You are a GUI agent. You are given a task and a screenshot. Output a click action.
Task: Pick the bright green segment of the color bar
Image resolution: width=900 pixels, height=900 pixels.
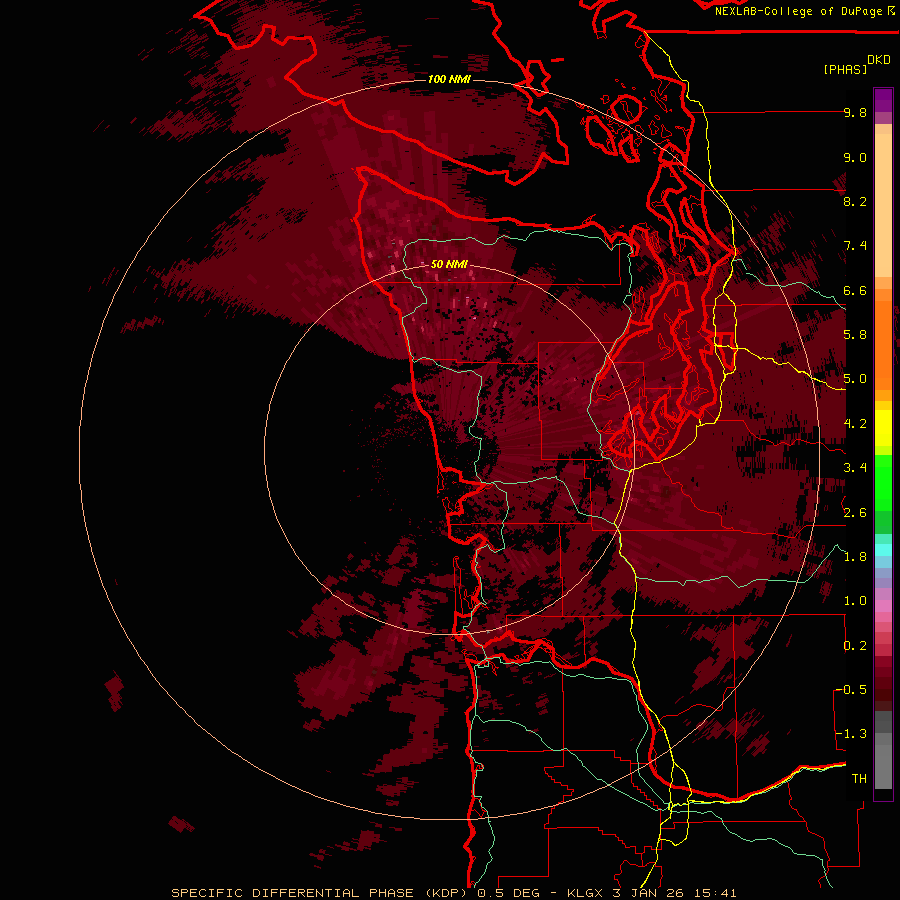pyautogui.click(x=883, y=482)
